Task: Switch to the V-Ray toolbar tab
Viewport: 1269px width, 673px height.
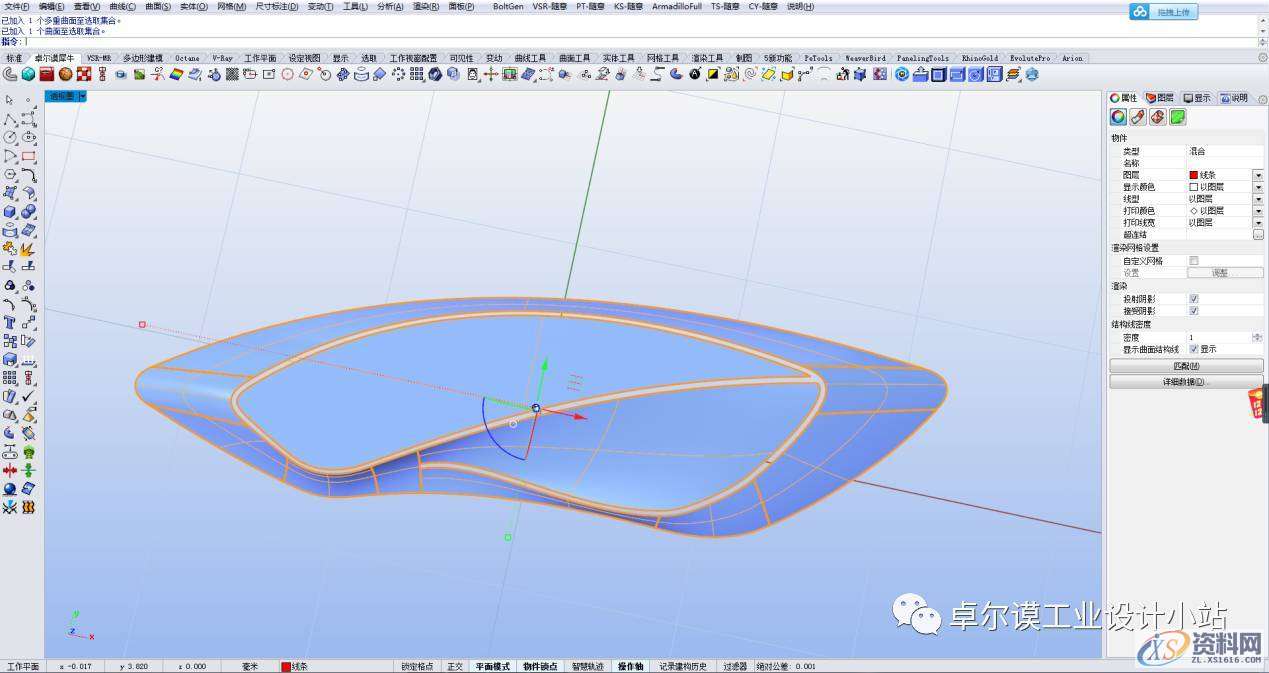Action: click(x=221, y=58)
